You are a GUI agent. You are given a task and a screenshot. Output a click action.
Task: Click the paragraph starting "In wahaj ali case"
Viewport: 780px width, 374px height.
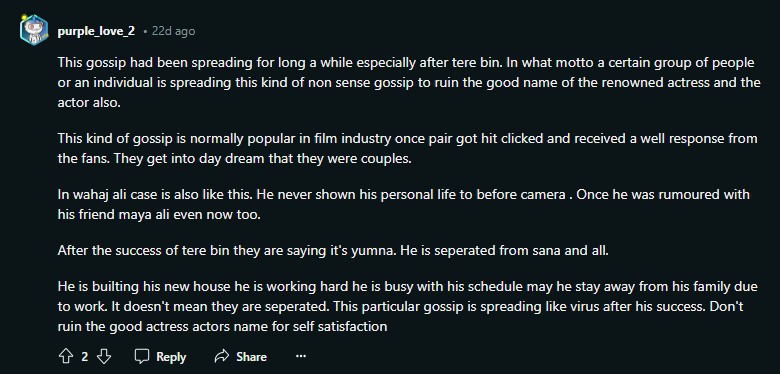[x=403, y=204]
